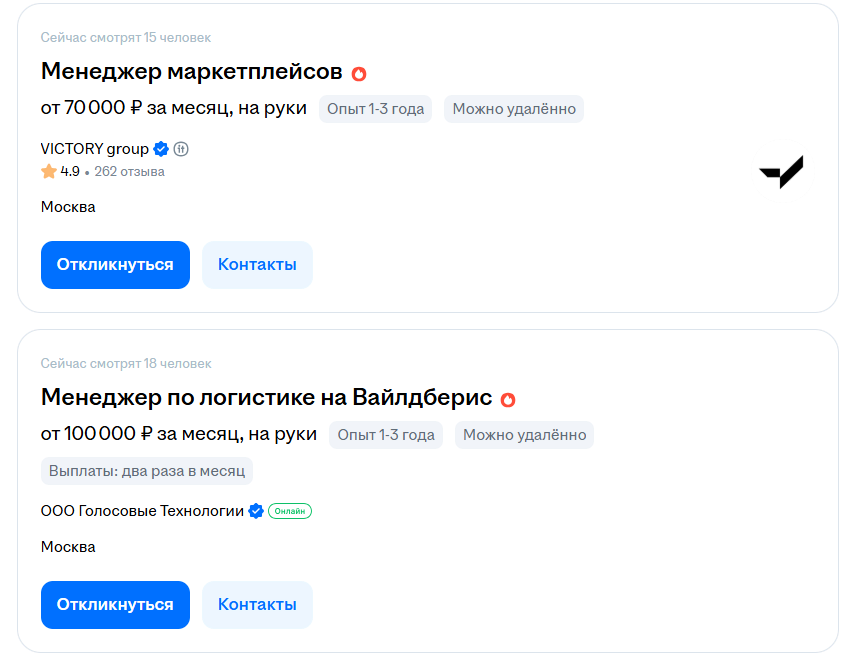Open the 262 отзыва reviews link

click(x=129, y=172)
